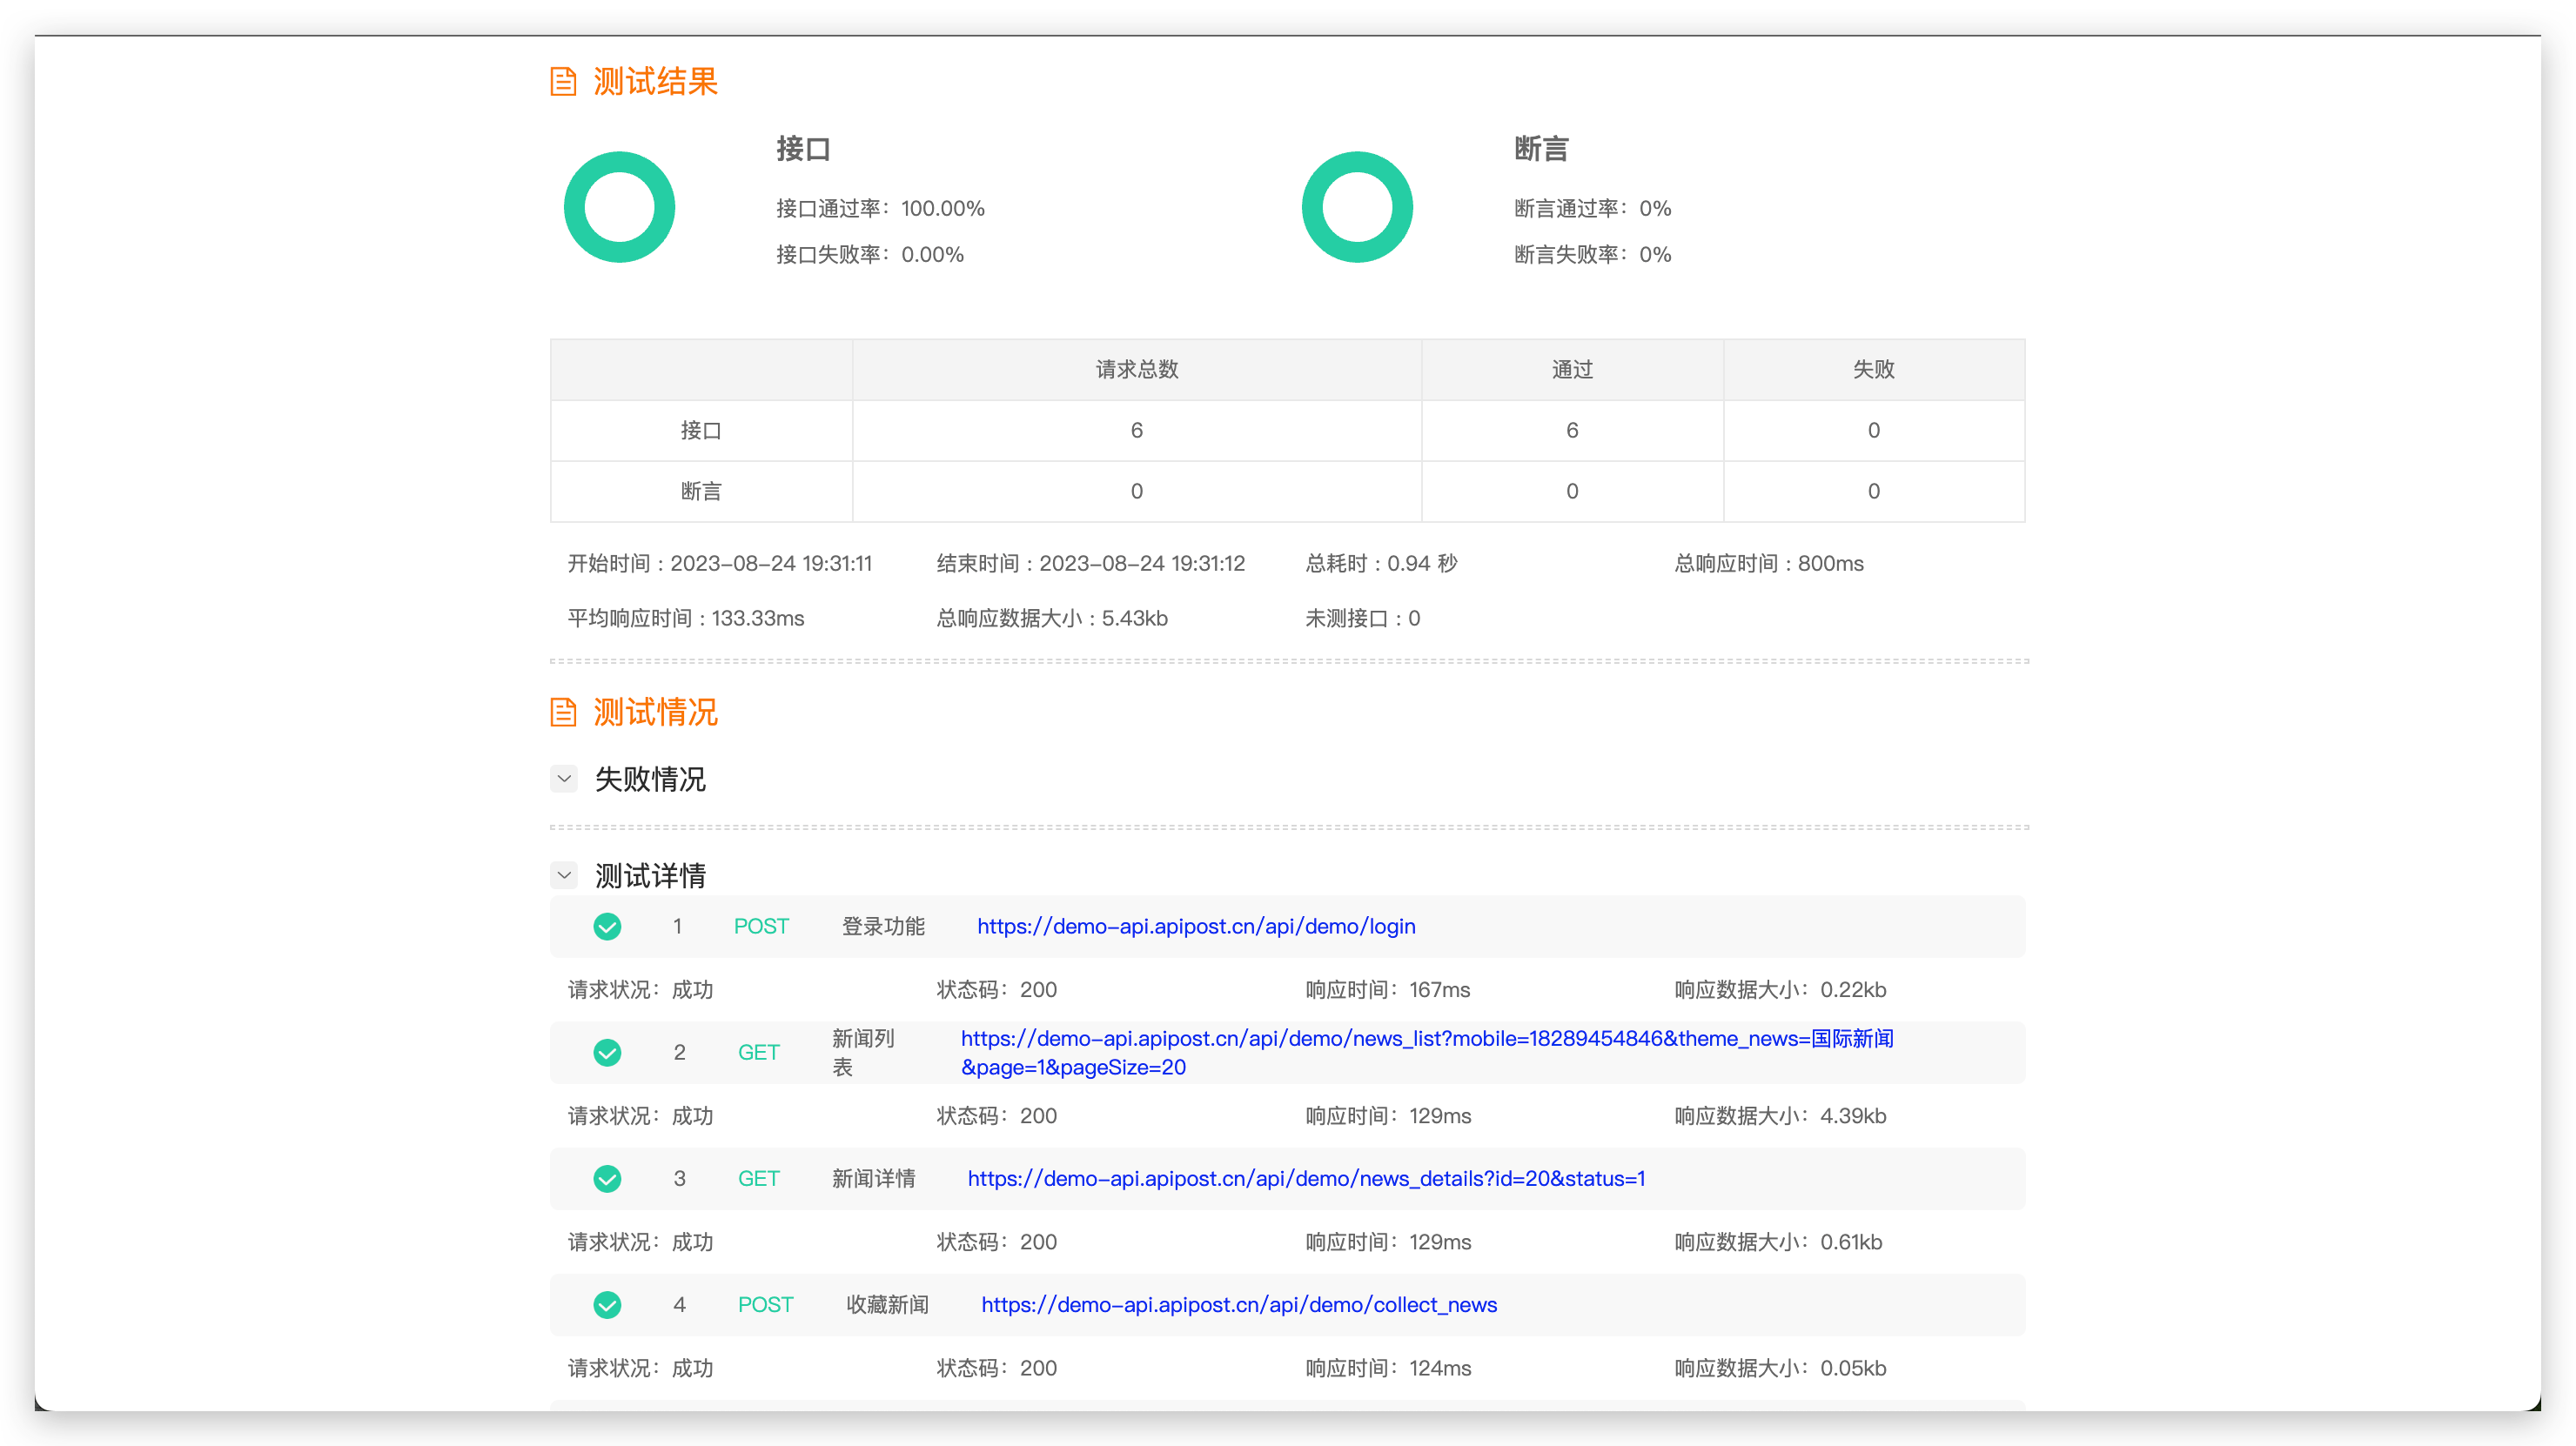Click the 接口 pass-rate donut chart
This screenshot has width=2576, height=1446.
(x=619, y=207)
